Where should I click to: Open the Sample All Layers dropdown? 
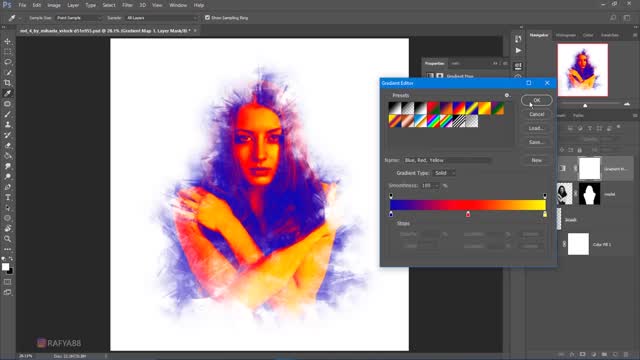161,18
